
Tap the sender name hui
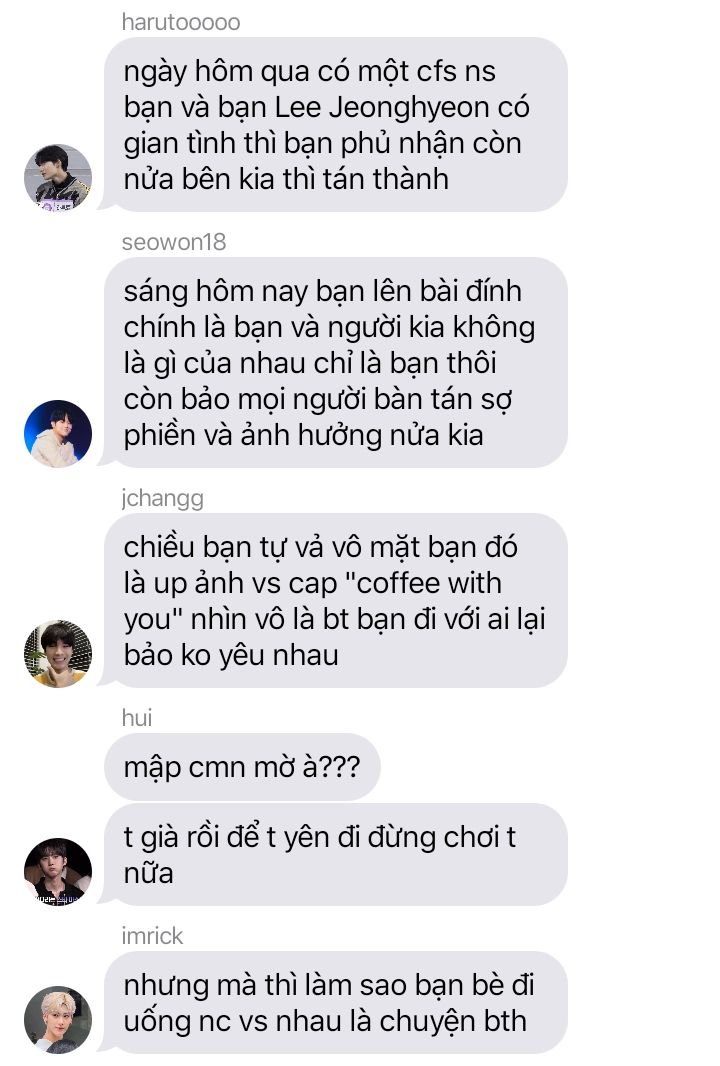(137, 718)
